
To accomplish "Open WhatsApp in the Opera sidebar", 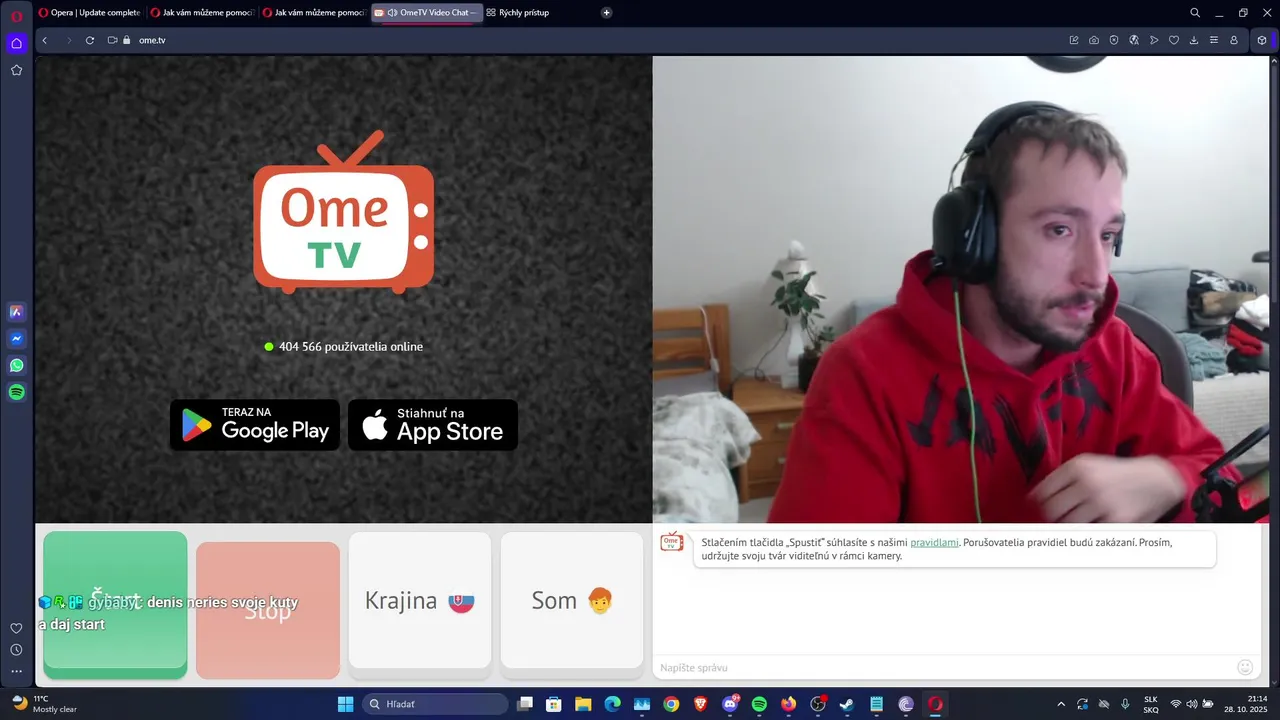I will 16,366.
